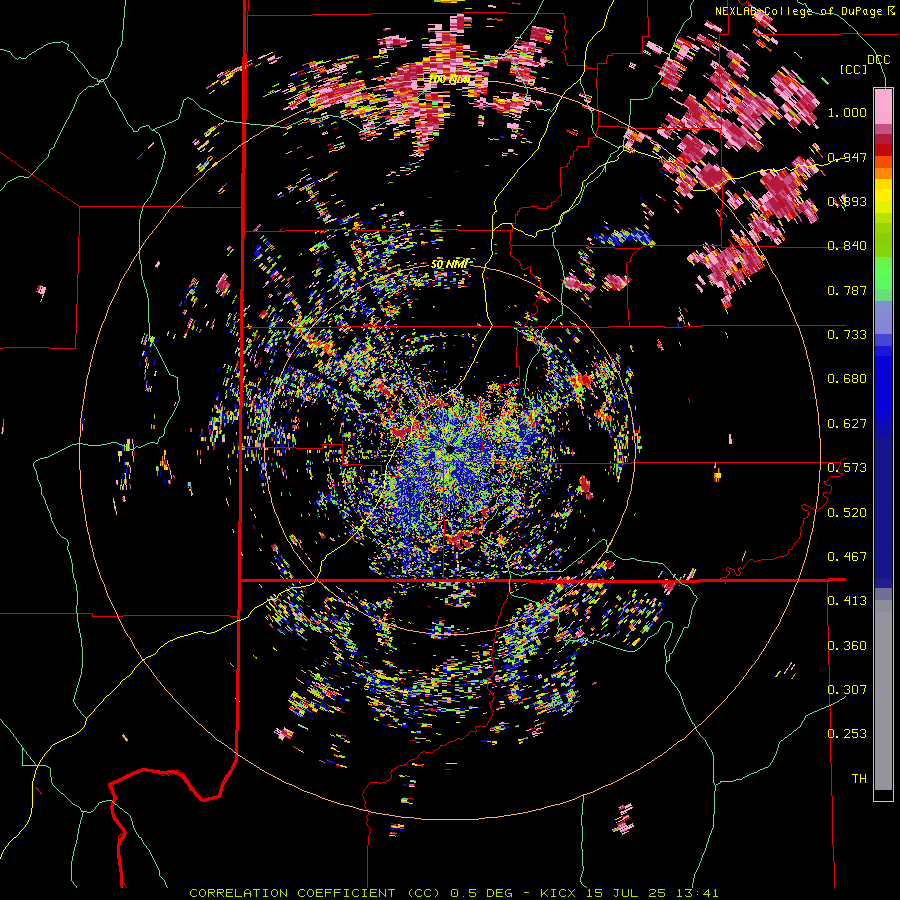Click the KICX radar site center point
This screenshot has width=900, height=900.
[x=449, y=448]
